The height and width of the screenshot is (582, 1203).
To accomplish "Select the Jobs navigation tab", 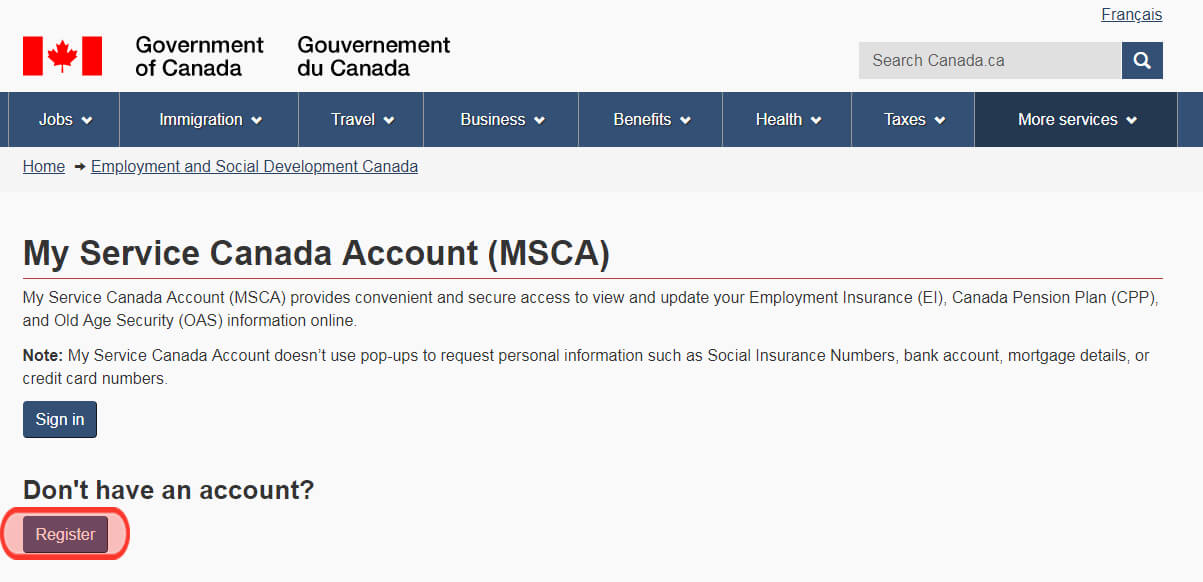I will [x=62, y=119].
